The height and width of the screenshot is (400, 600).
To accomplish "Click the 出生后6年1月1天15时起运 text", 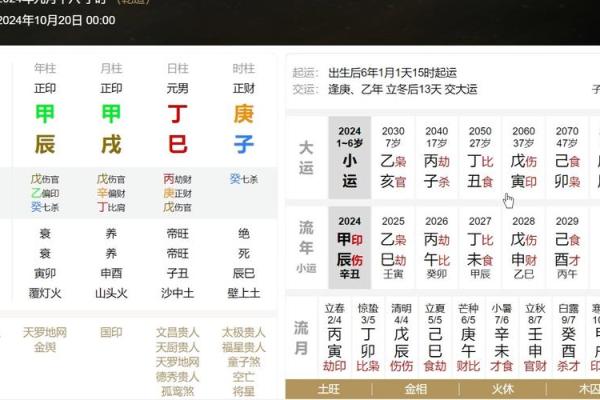I will tap(392, 73).
